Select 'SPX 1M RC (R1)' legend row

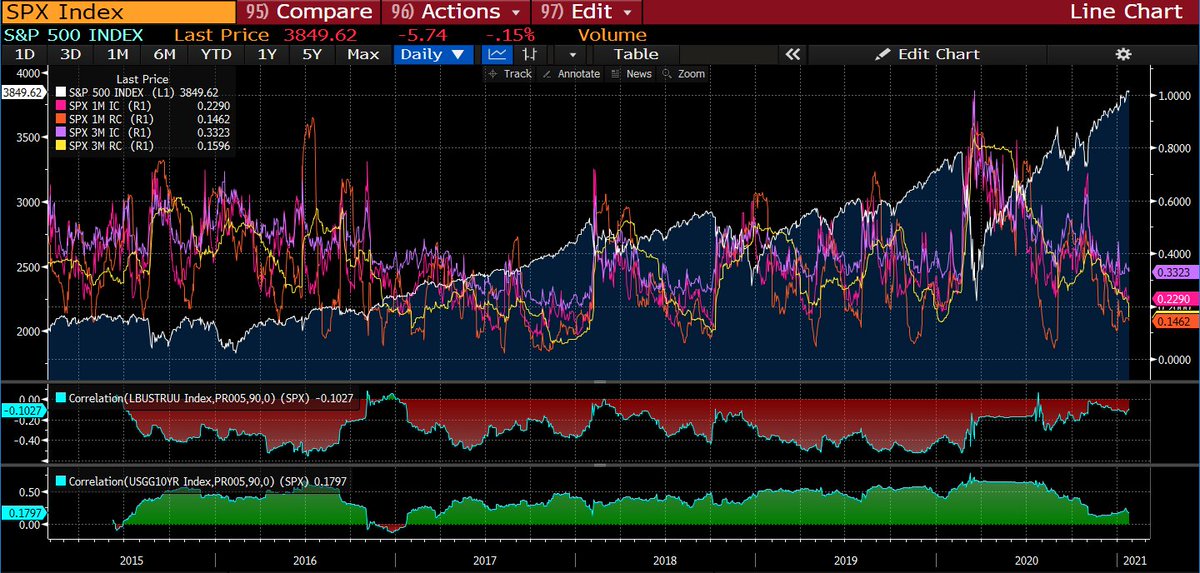(x=142, y=118)
